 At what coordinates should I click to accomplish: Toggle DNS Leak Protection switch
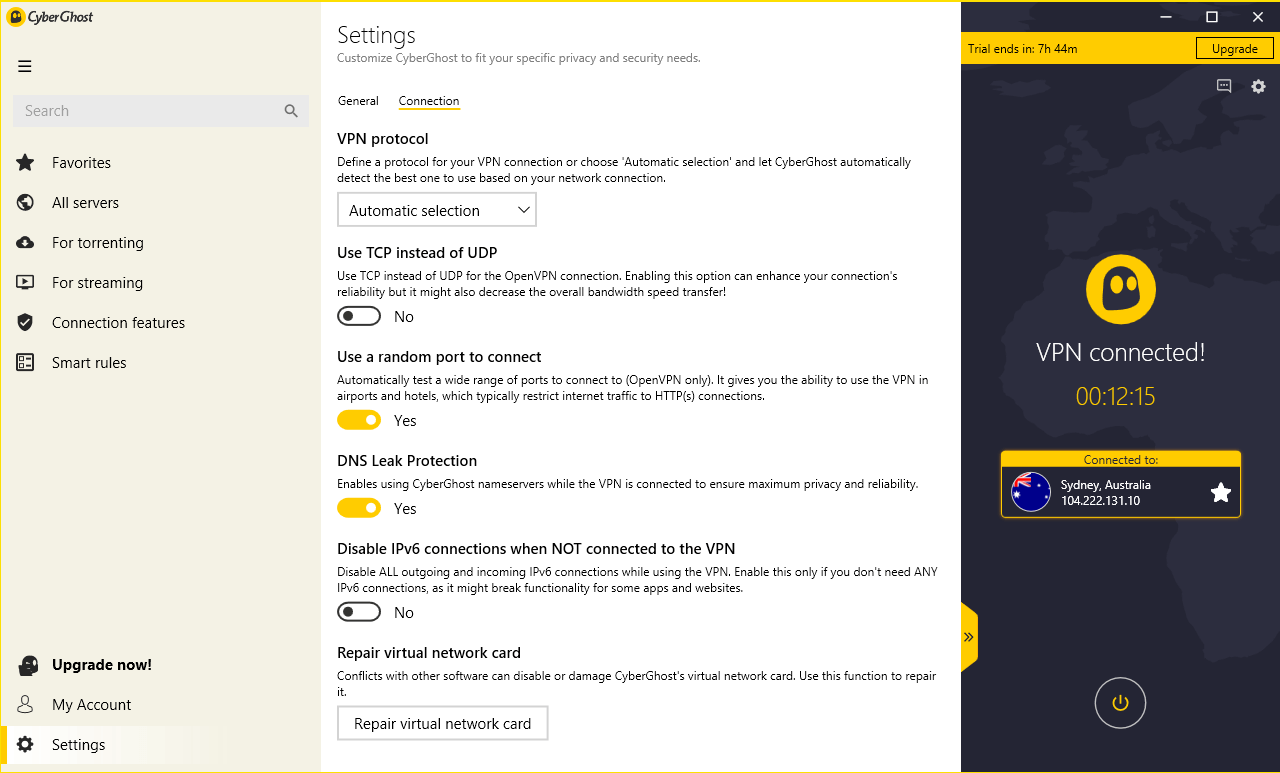coord(359,509)
